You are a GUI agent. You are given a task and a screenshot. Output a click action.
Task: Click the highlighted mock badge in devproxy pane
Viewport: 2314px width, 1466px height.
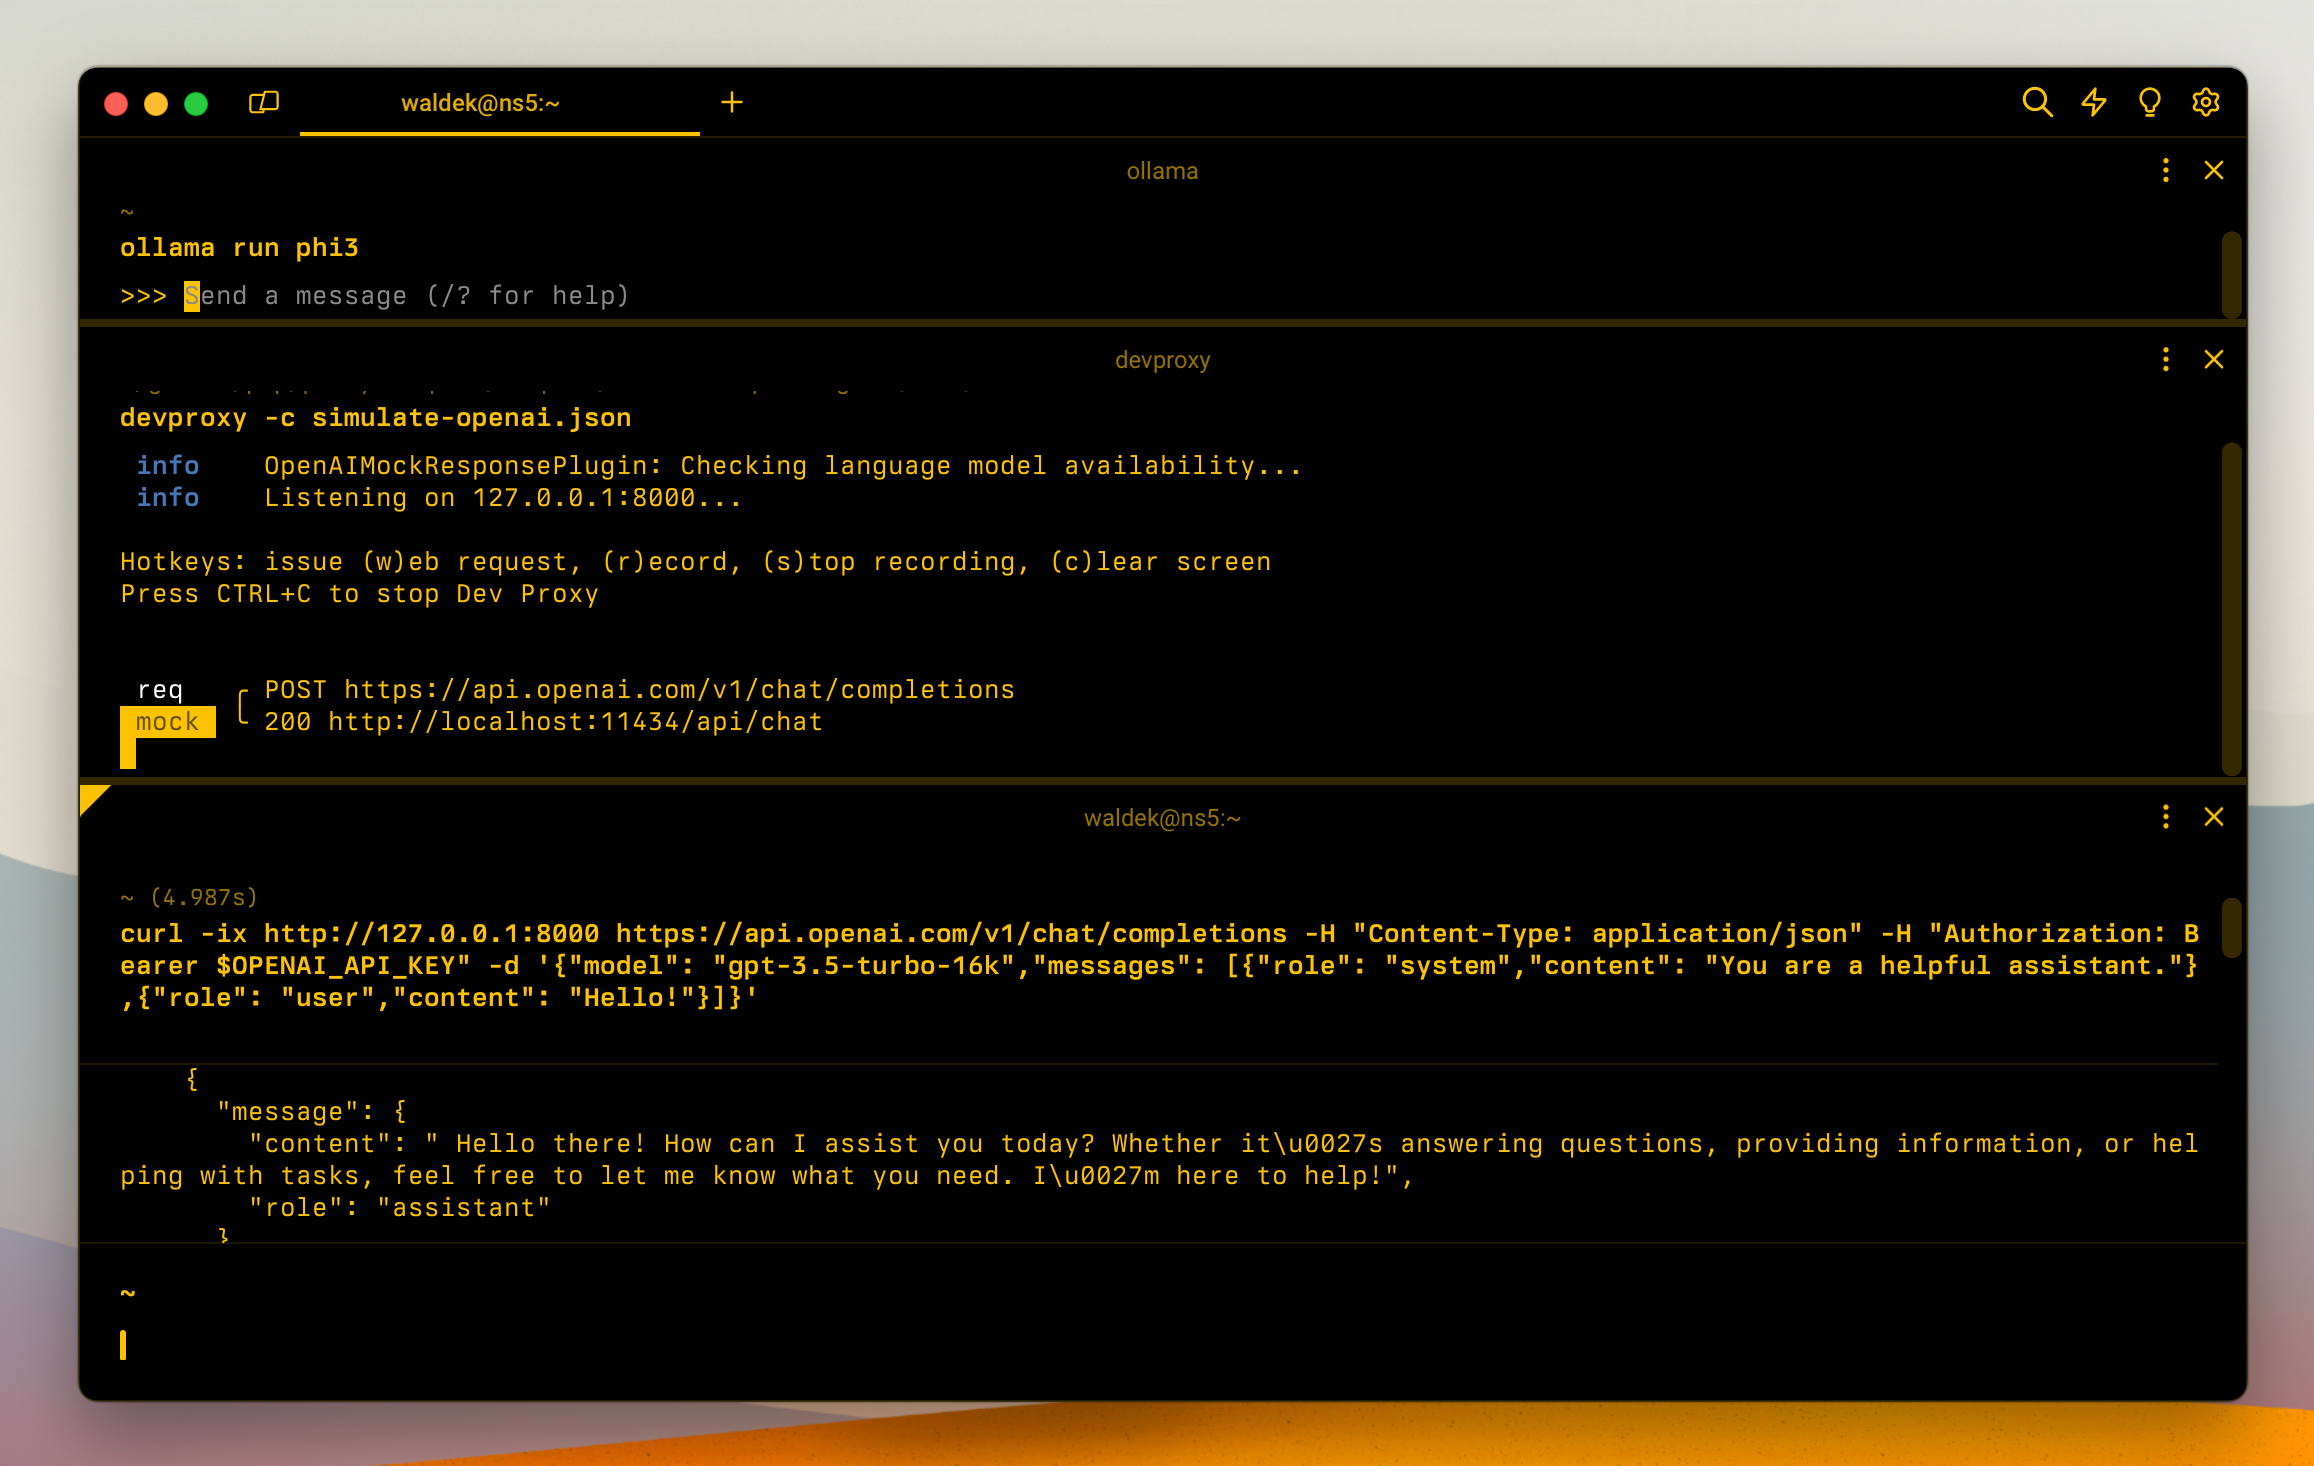[x=169, y=721]
